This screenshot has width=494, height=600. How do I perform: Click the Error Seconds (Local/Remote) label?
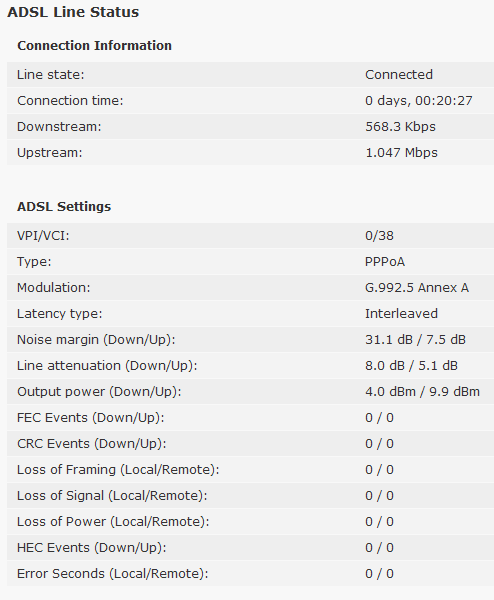tap(113, 574)
